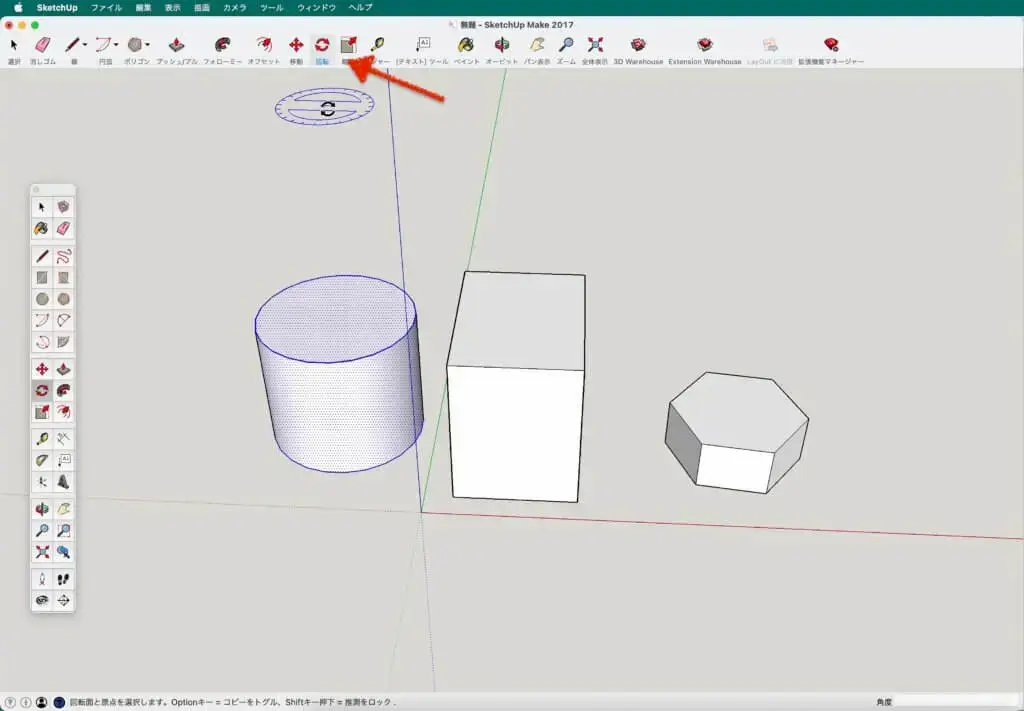Screen dimensions: 1024x711
Task: Click the rotate tool in floating palette
Action: click(42, 390)
